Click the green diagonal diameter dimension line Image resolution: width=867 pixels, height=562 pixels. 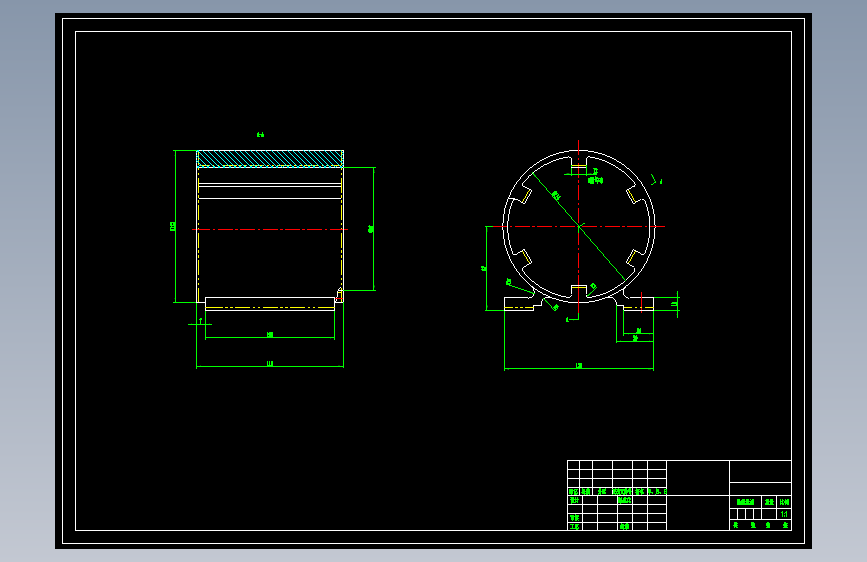click(x=578, y=226)
